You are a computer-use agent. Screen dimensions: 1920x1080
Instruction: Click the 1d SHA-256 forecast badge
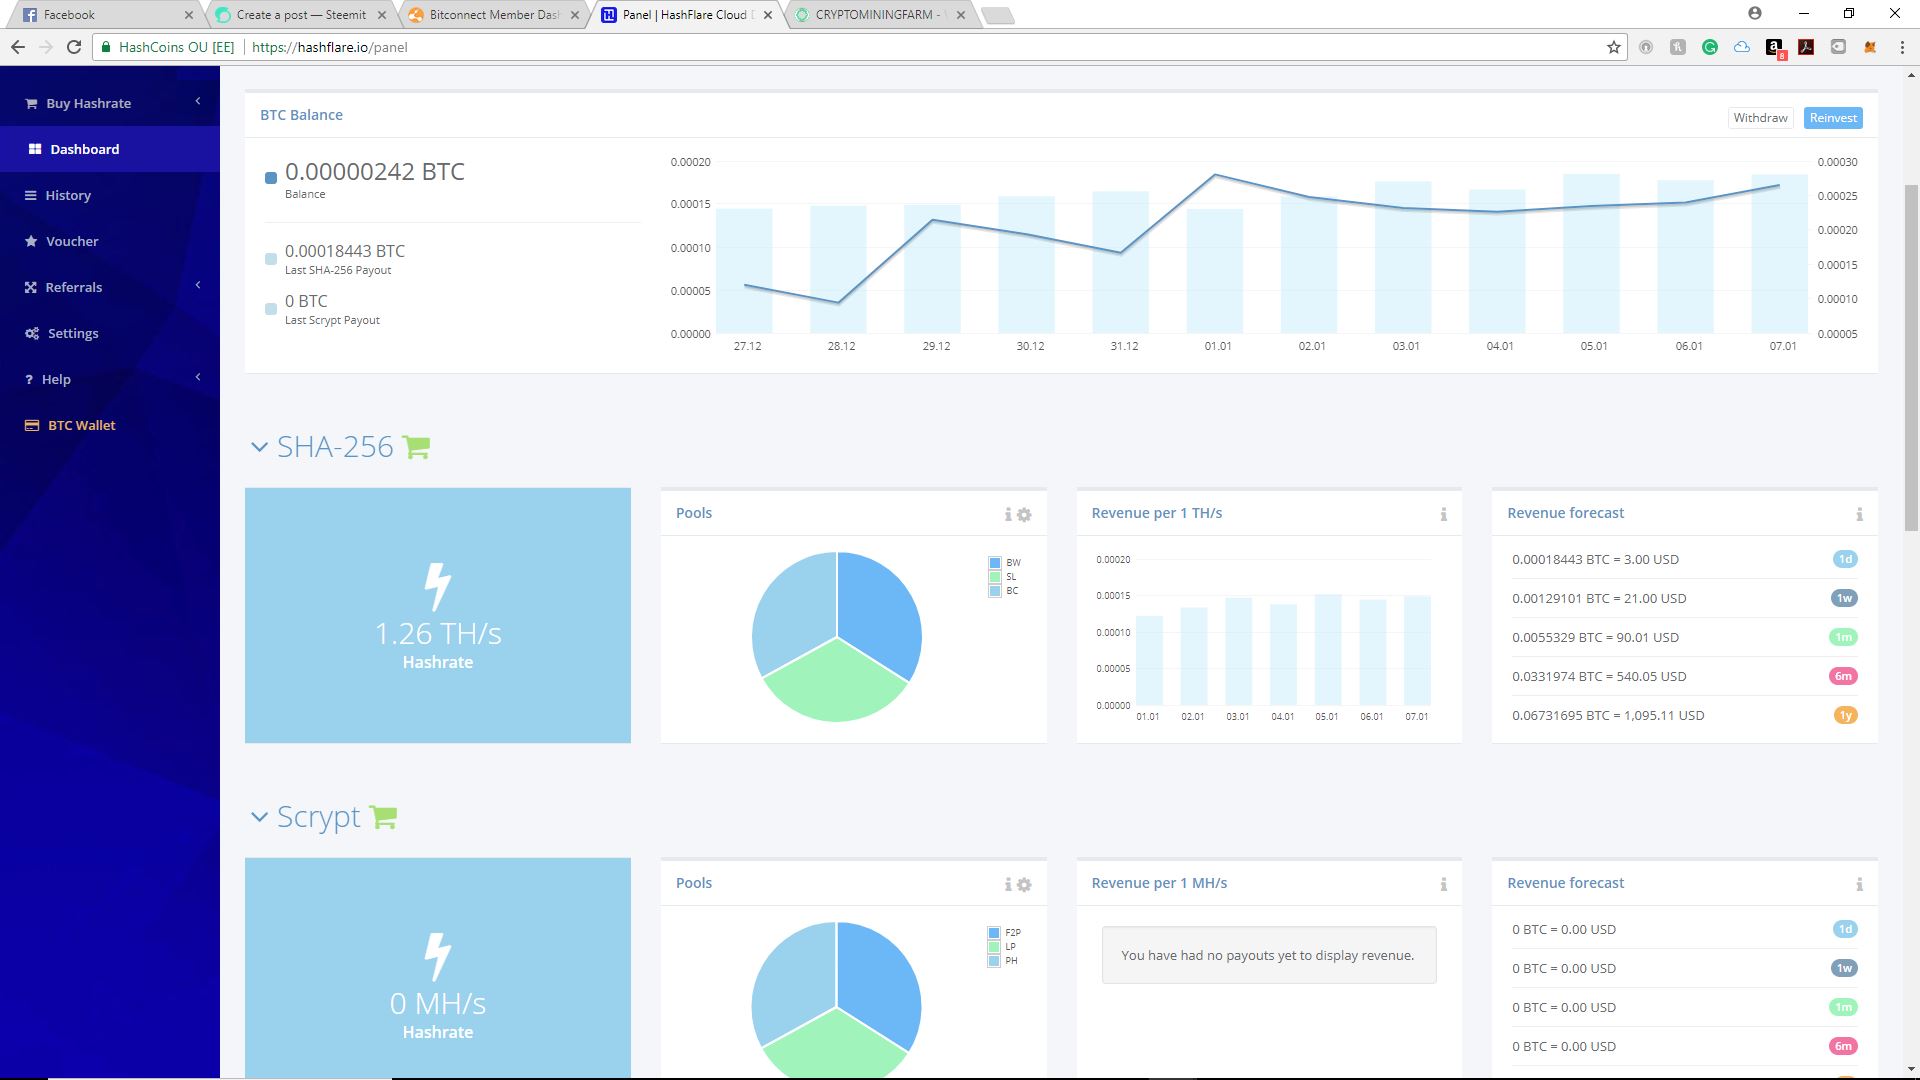[x=1845, y=559]
